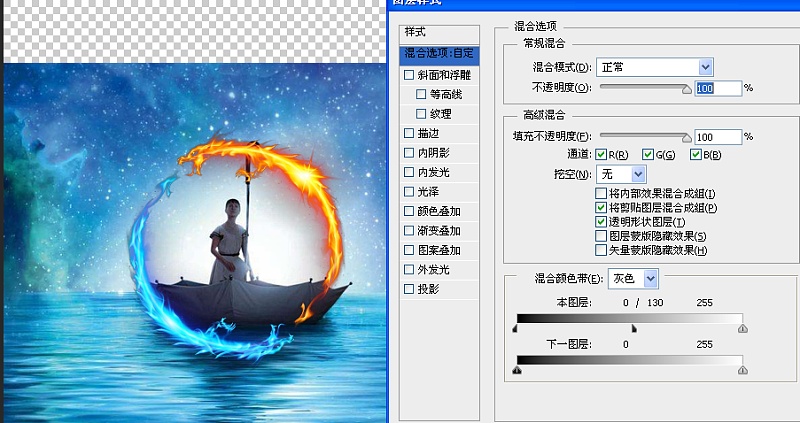Select the 混合选项:自定 entry
This screenshot has width=800, height=423.
(x=439, y=54)
